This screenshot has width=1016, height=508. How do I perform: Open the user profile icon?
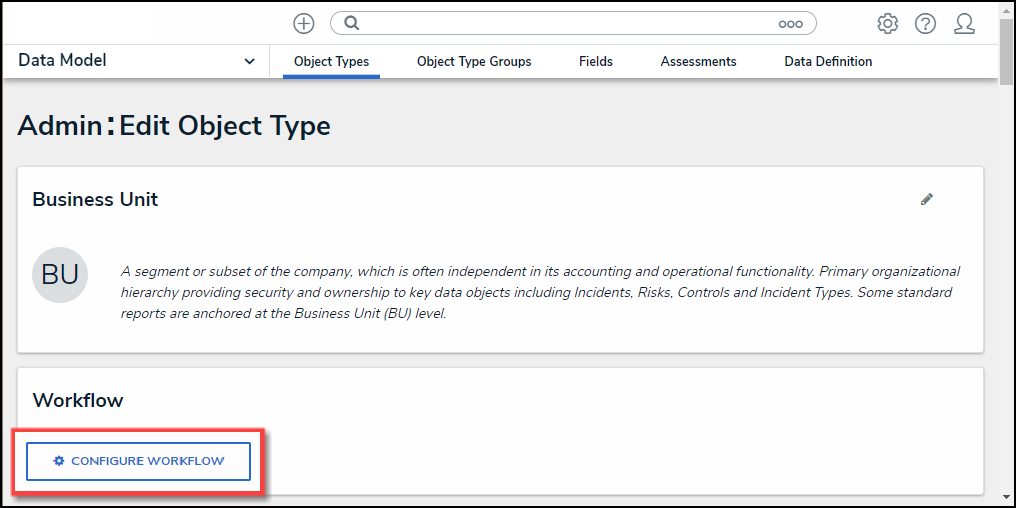tap(964, 23)
